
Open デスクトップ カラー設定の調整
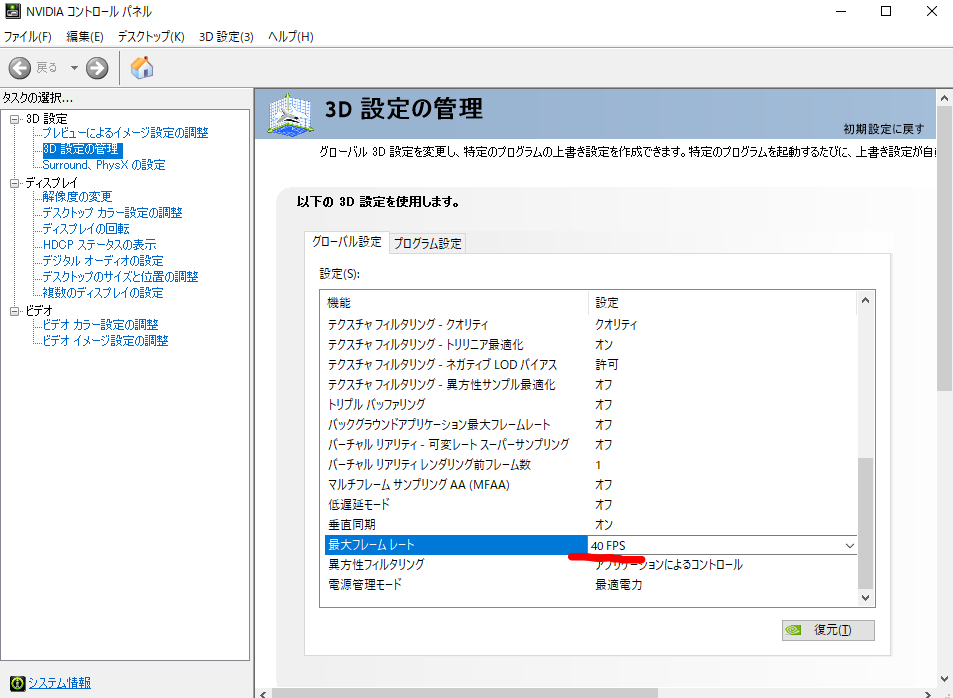coord(112,213)
